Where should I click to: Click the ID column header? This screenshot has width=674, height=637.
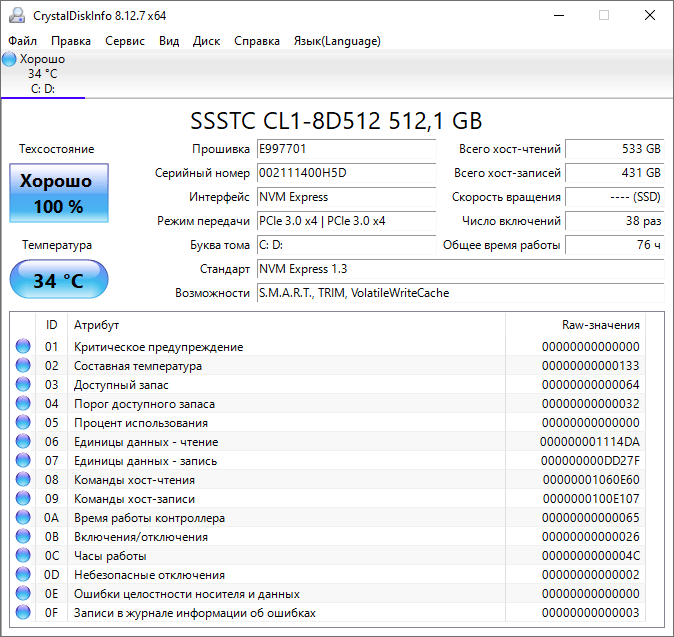(x=51, y=325)
